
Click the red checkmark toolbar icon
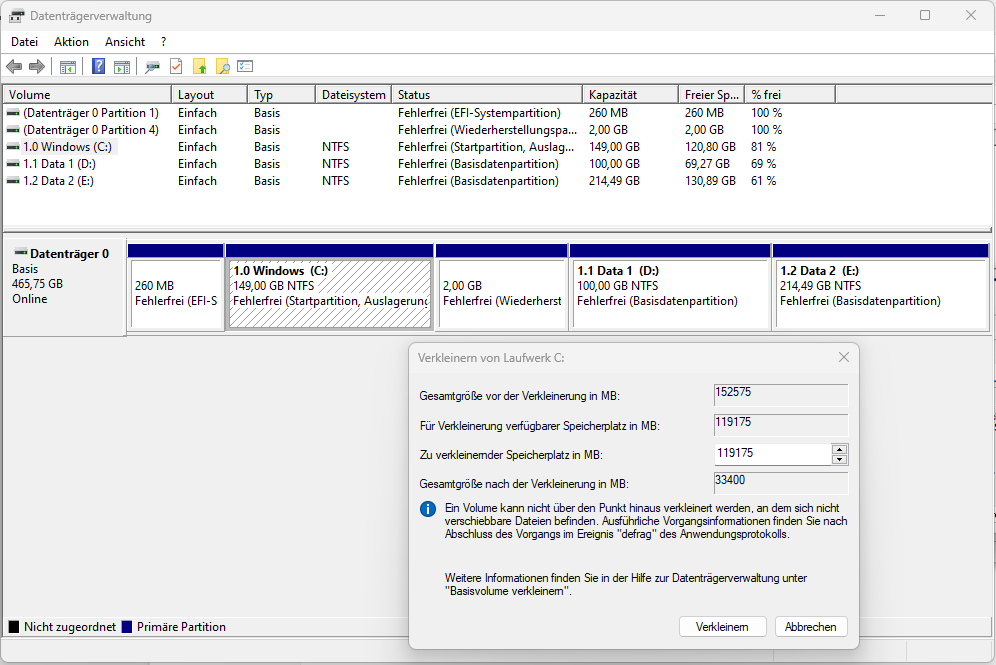pos(174,66)
